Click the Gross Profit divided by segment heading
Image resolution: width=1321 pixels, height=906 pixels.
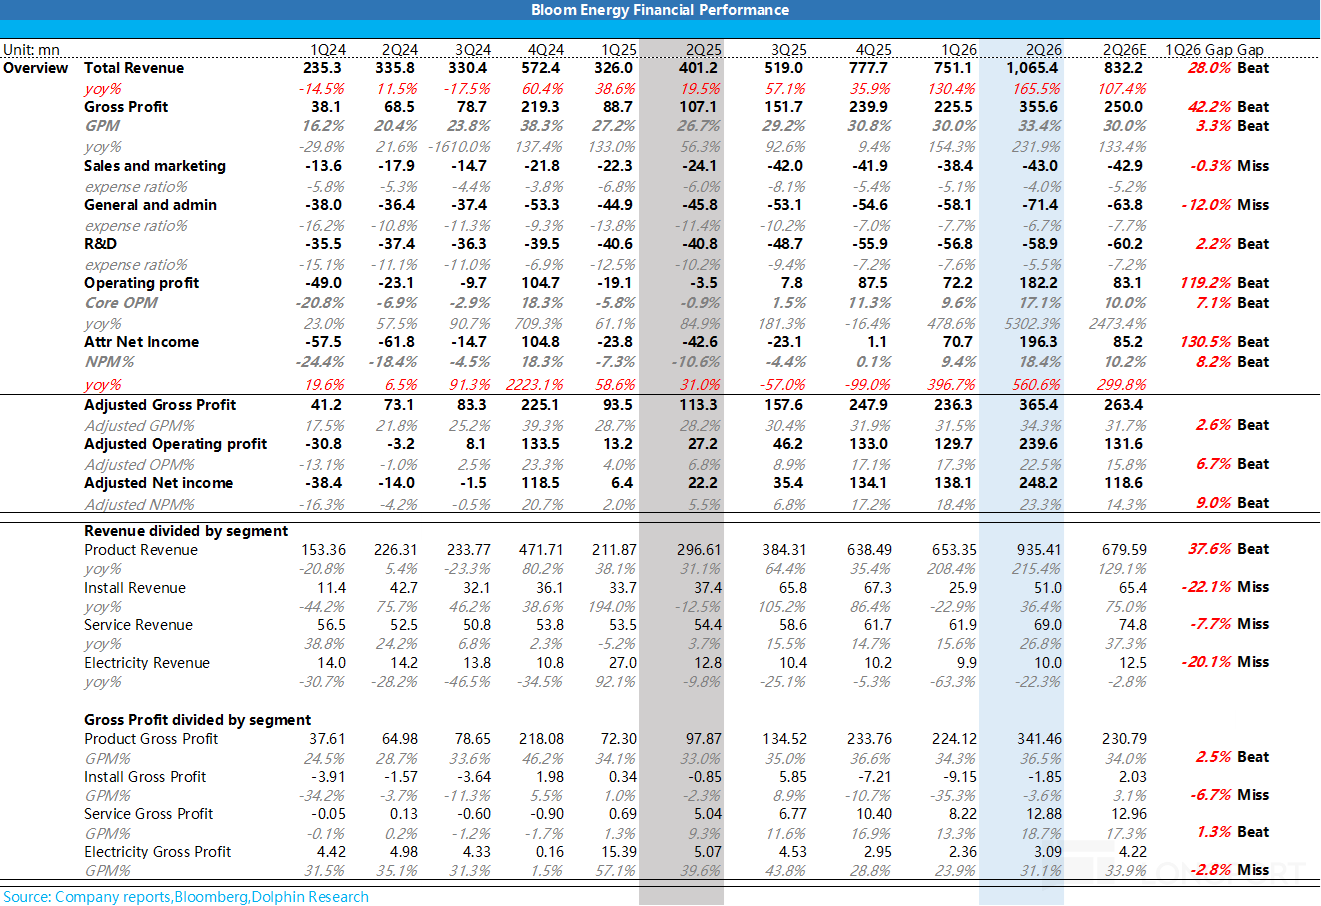click(x=198, y=720)
